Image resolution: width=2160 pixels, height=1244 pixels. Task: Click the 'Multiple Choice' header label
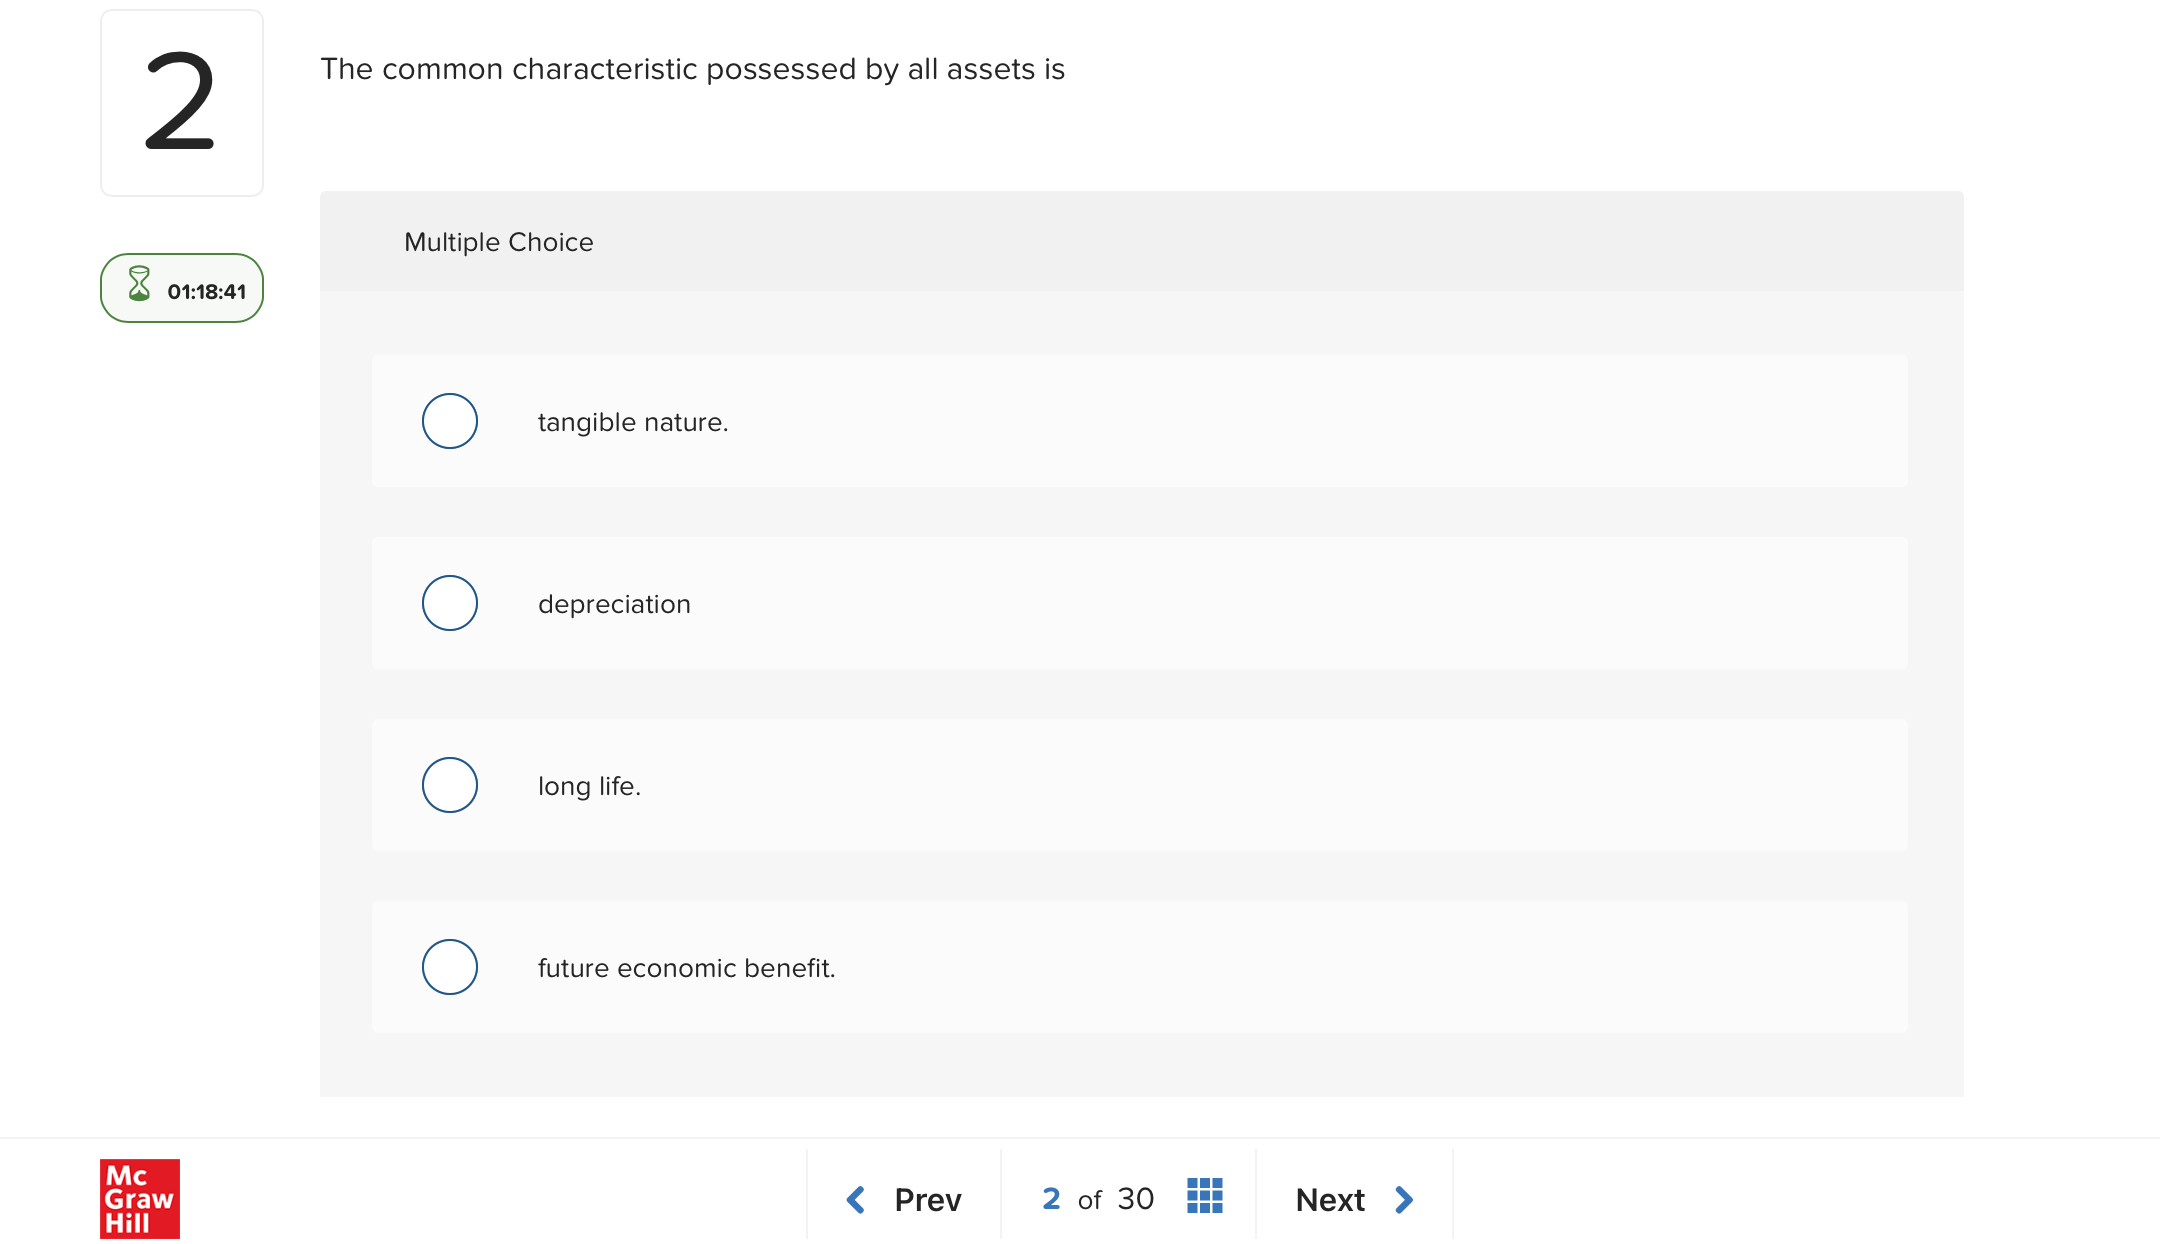click(x=498, y=242)
